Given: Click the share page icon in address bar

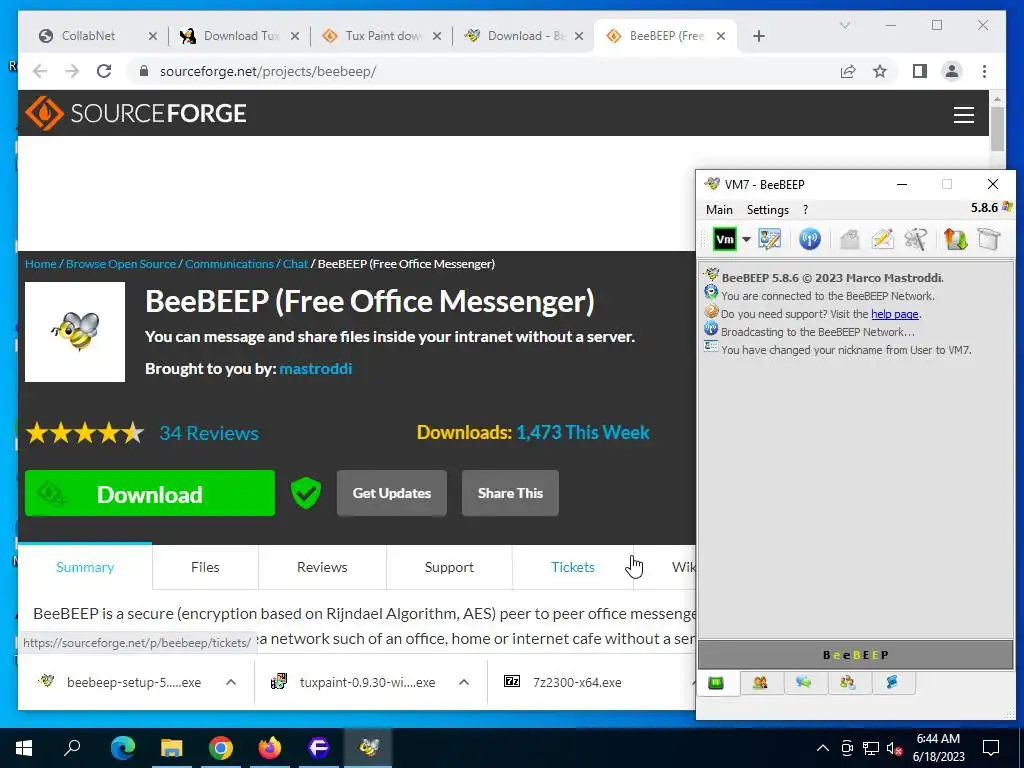Looking at the screenshot, I should pos(848,71).
